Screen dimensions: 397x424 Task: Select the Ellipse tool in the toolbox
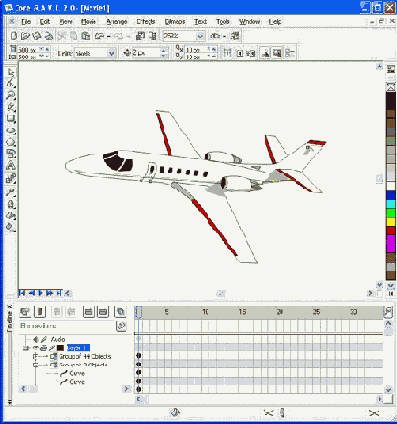(x=11, y=130)
